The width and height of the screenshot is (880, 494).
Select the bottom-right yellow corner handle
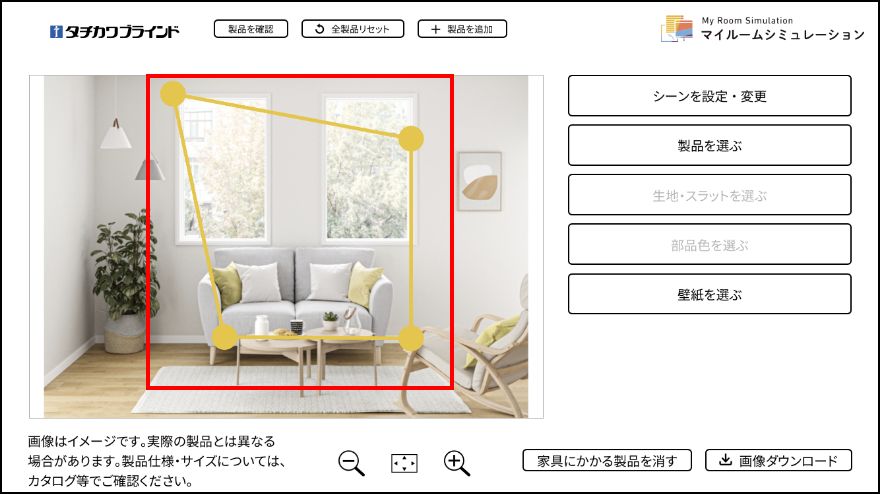coord(411,339)
